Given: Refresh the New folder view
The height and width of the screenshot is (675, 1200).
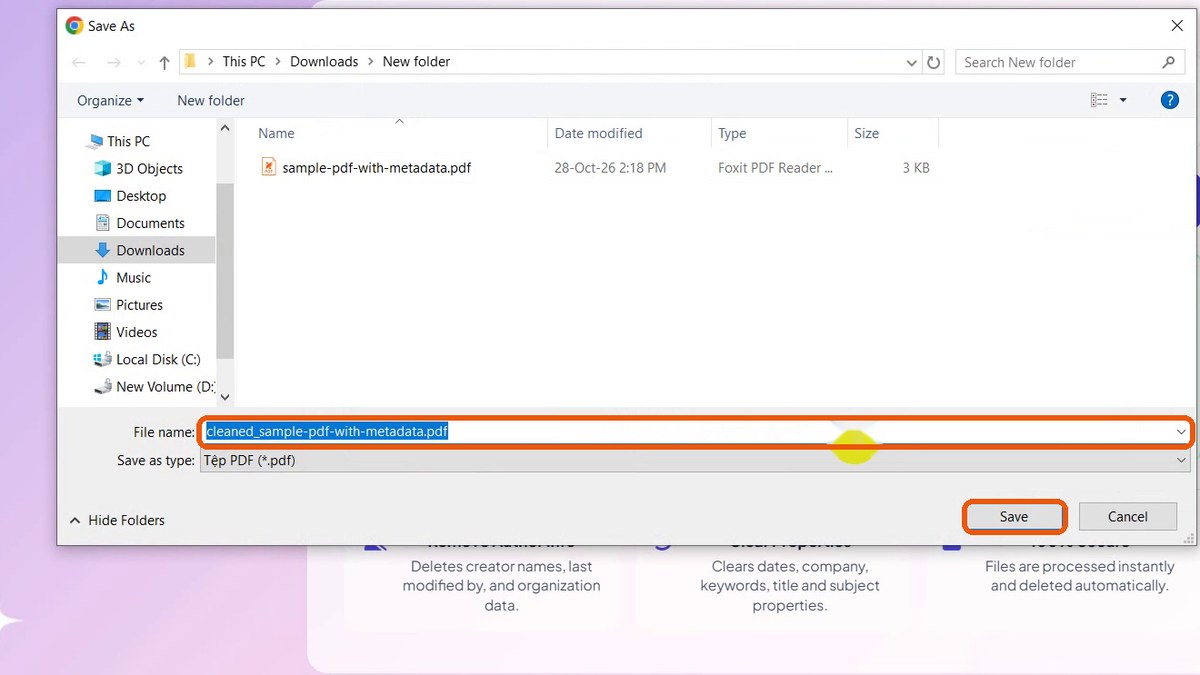Looking at the screenshot, I should (934, 62).
